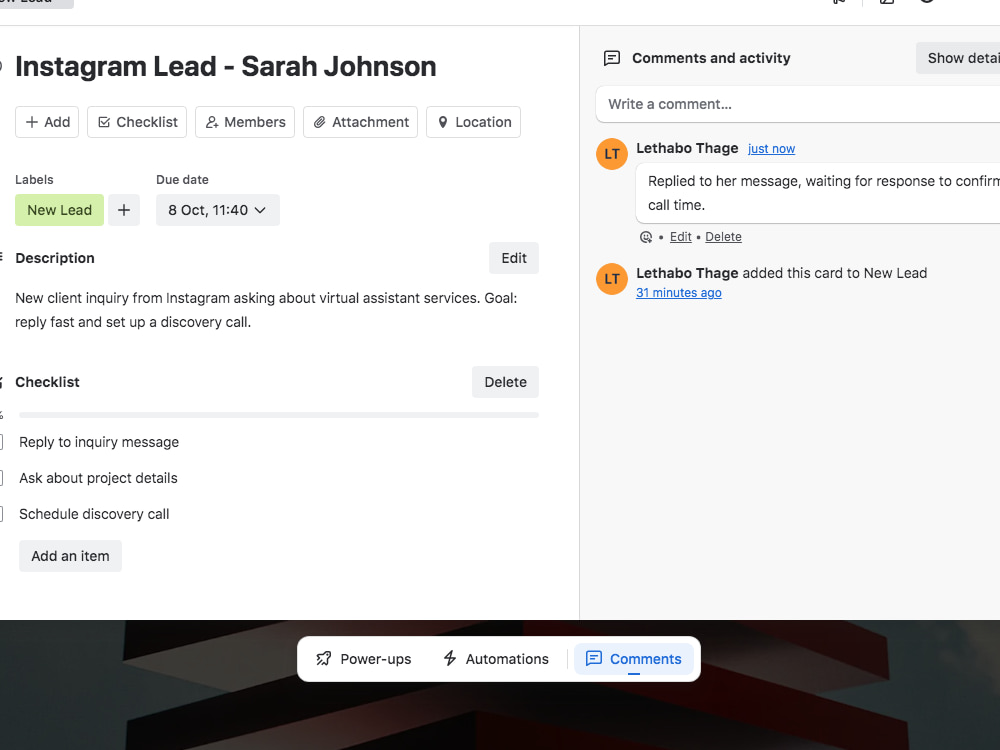Image resolution: width=1000 pixels, height=750 pixels.
Task: Click Lethabo Thage name in the comment
Action: pos(687,148)
